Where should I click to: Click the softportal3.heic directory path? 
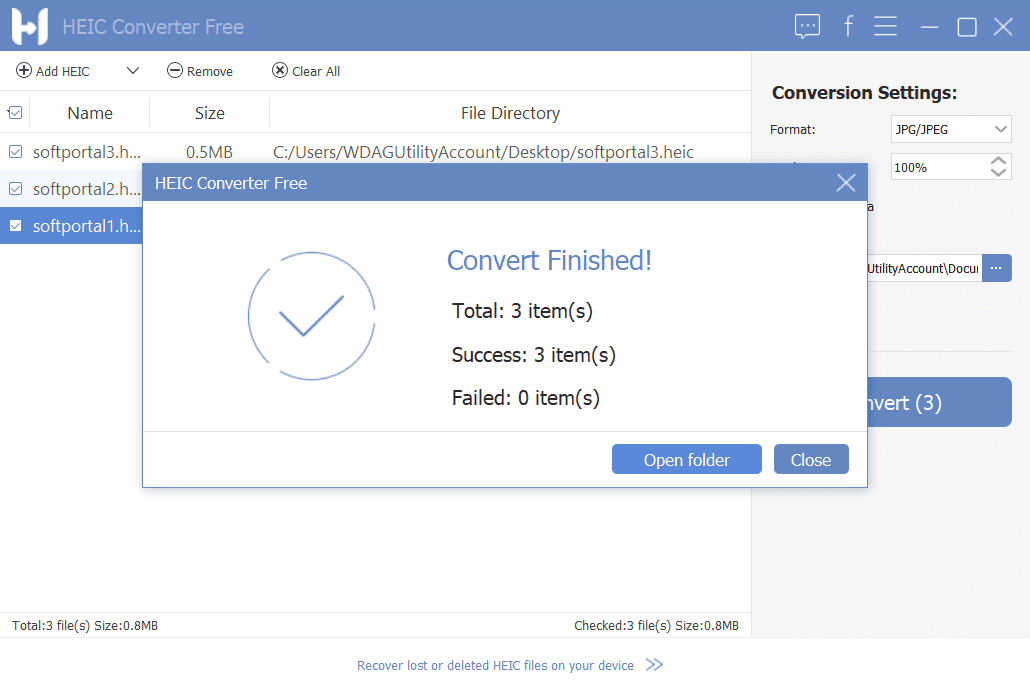click(x=483, y=152)
